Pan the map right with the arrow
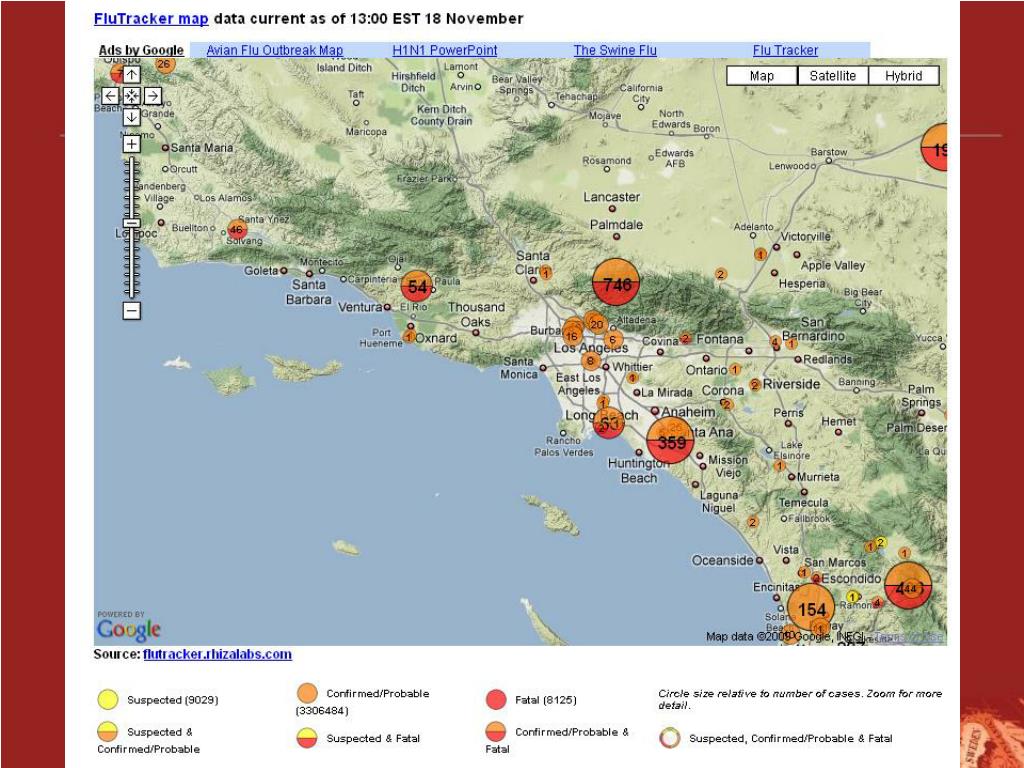This screenshot has height=768, width=1024. (x=153, y=96)
